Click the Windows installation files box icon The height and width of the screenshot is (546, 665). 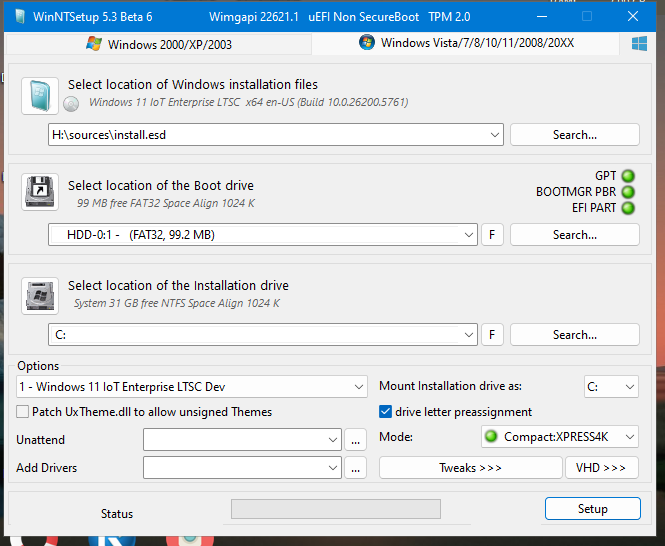point(40,96)
